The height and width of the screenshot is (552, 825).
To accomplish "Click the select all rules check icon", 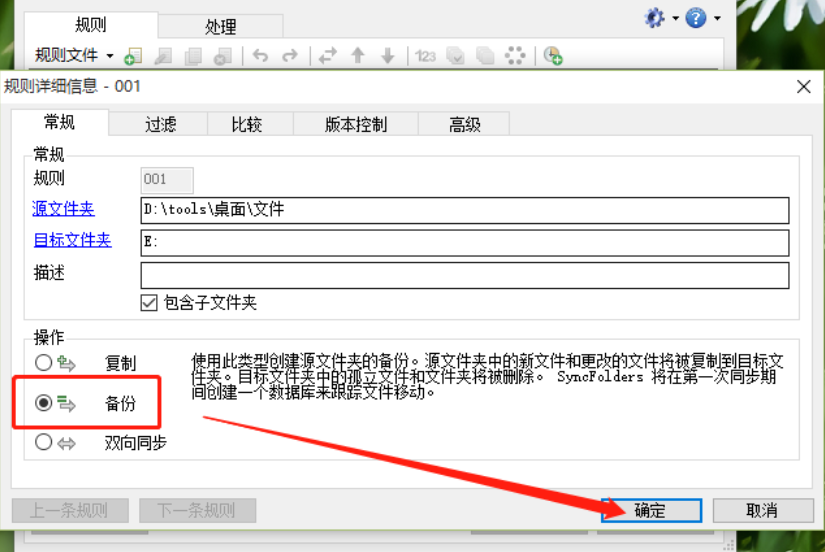I will (x=455, y=56).
